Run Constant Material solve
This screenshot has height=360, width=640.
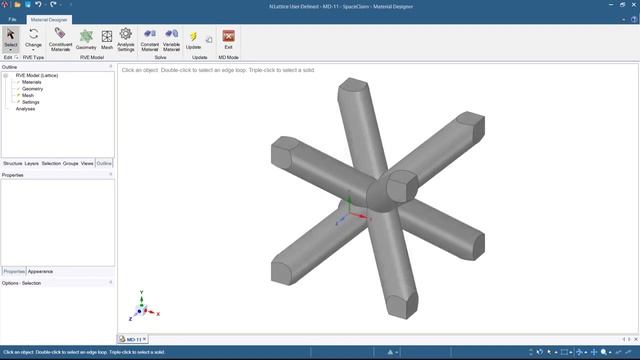(150, 39)
